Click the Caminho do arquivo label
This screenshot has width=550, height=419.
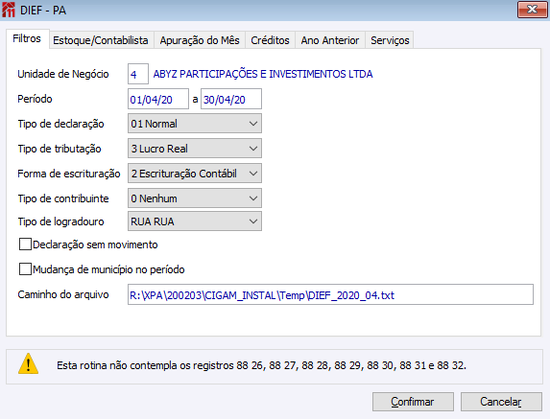63,295
